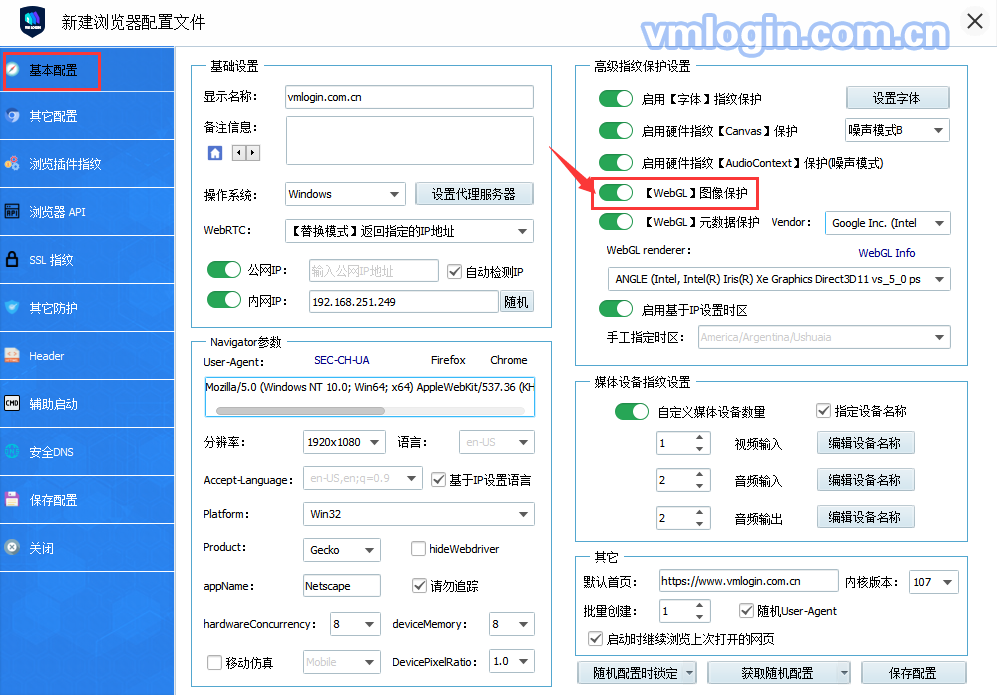997x695 pixels.
Task: Uncheck the 请勿追踪 checkbox
Action: click(419, 585)
